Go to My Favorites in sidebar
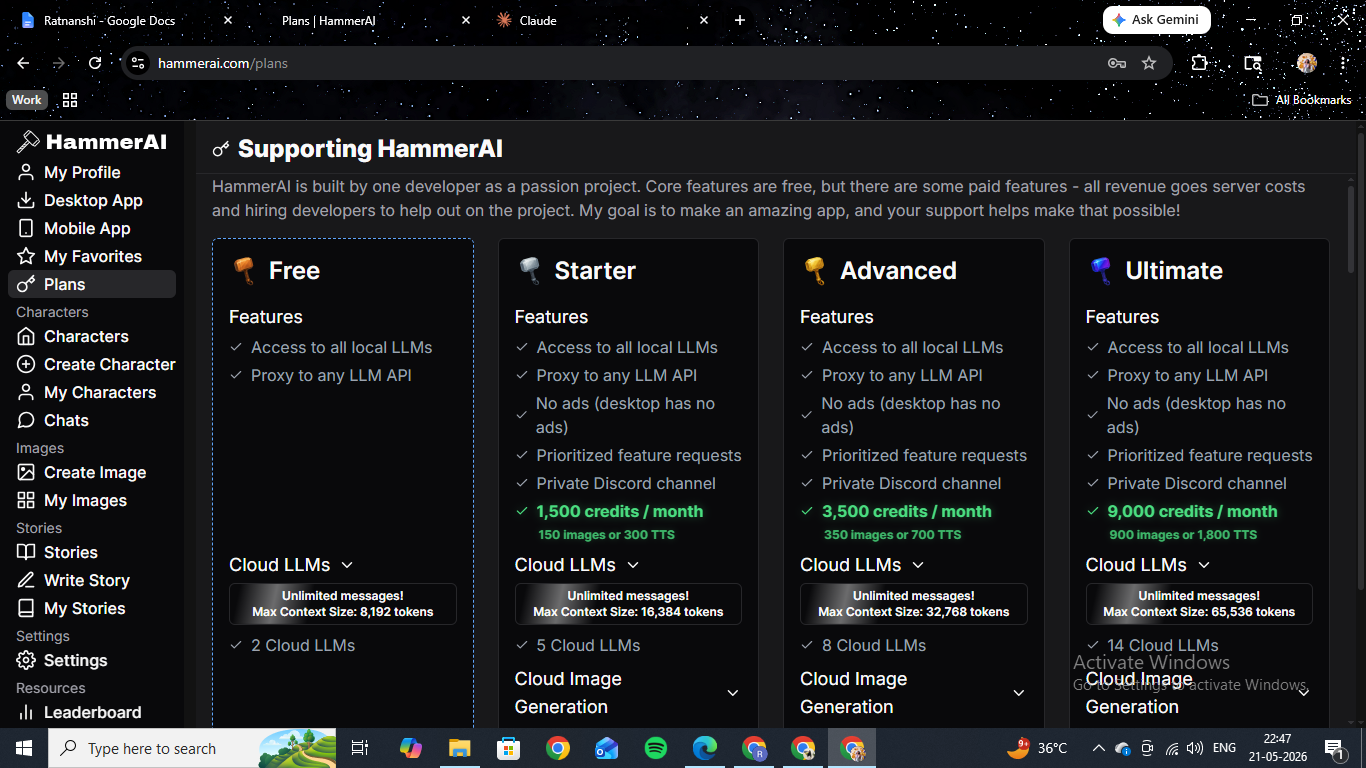The width and height of the screenshot is (1366, 768). click(92, 256)
